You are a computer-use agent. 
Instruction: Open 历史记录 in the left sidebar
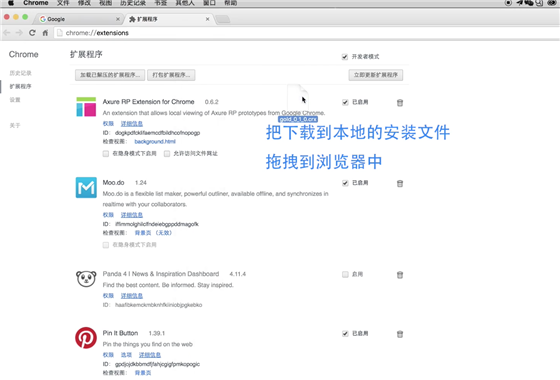pos(20,73)
